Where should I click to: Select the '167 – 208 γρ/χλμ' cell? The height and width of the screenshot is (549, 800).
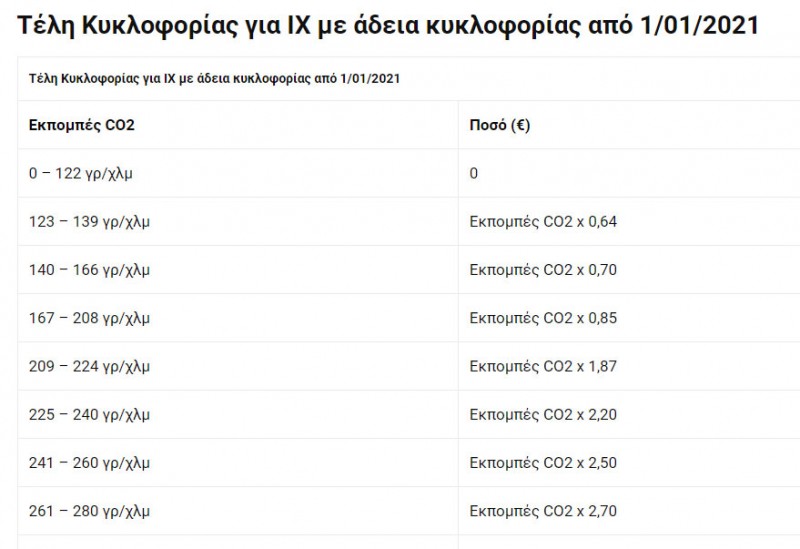pyautogui.click(x=89, y=319)
